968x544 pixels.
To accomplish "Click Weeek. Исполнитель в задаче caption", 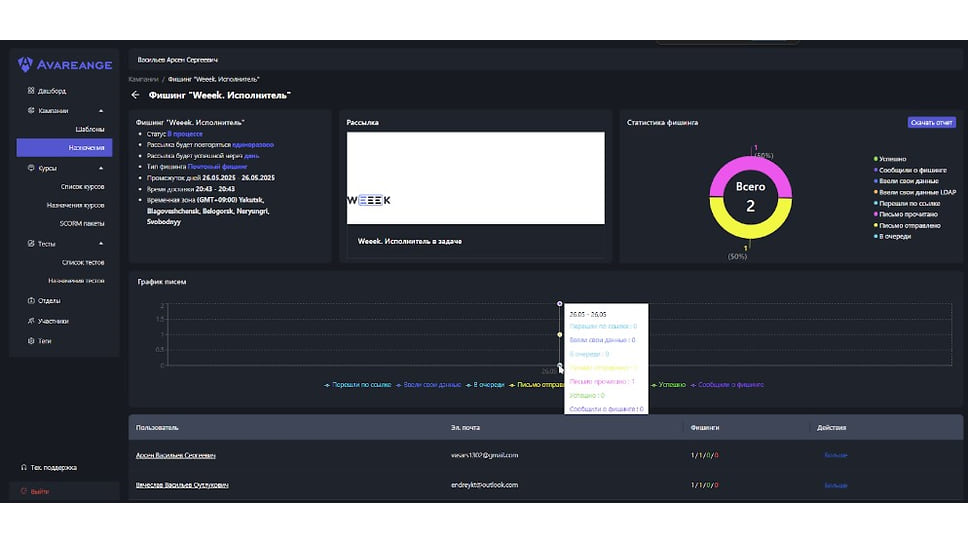I will (x=410, y=241).
